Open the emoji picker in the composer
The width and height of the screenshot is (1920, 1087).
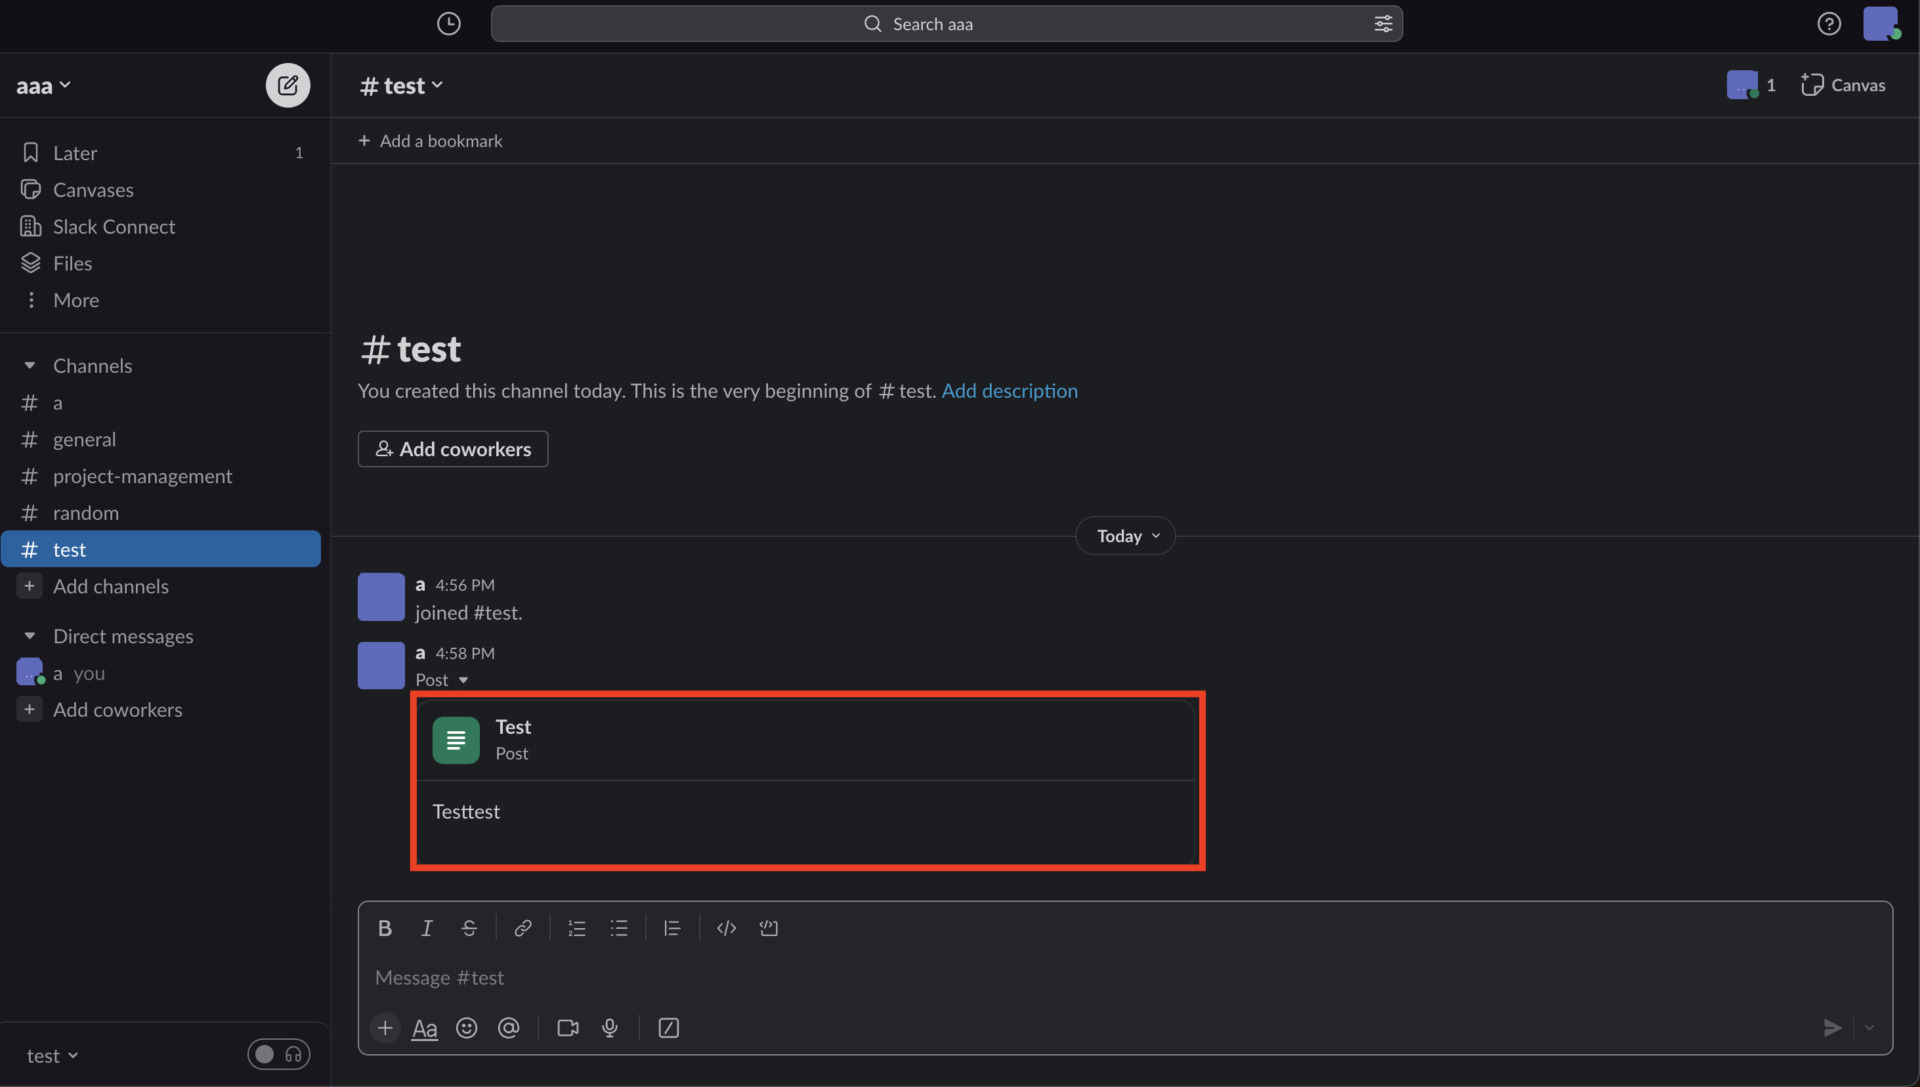pos(467,1028)
